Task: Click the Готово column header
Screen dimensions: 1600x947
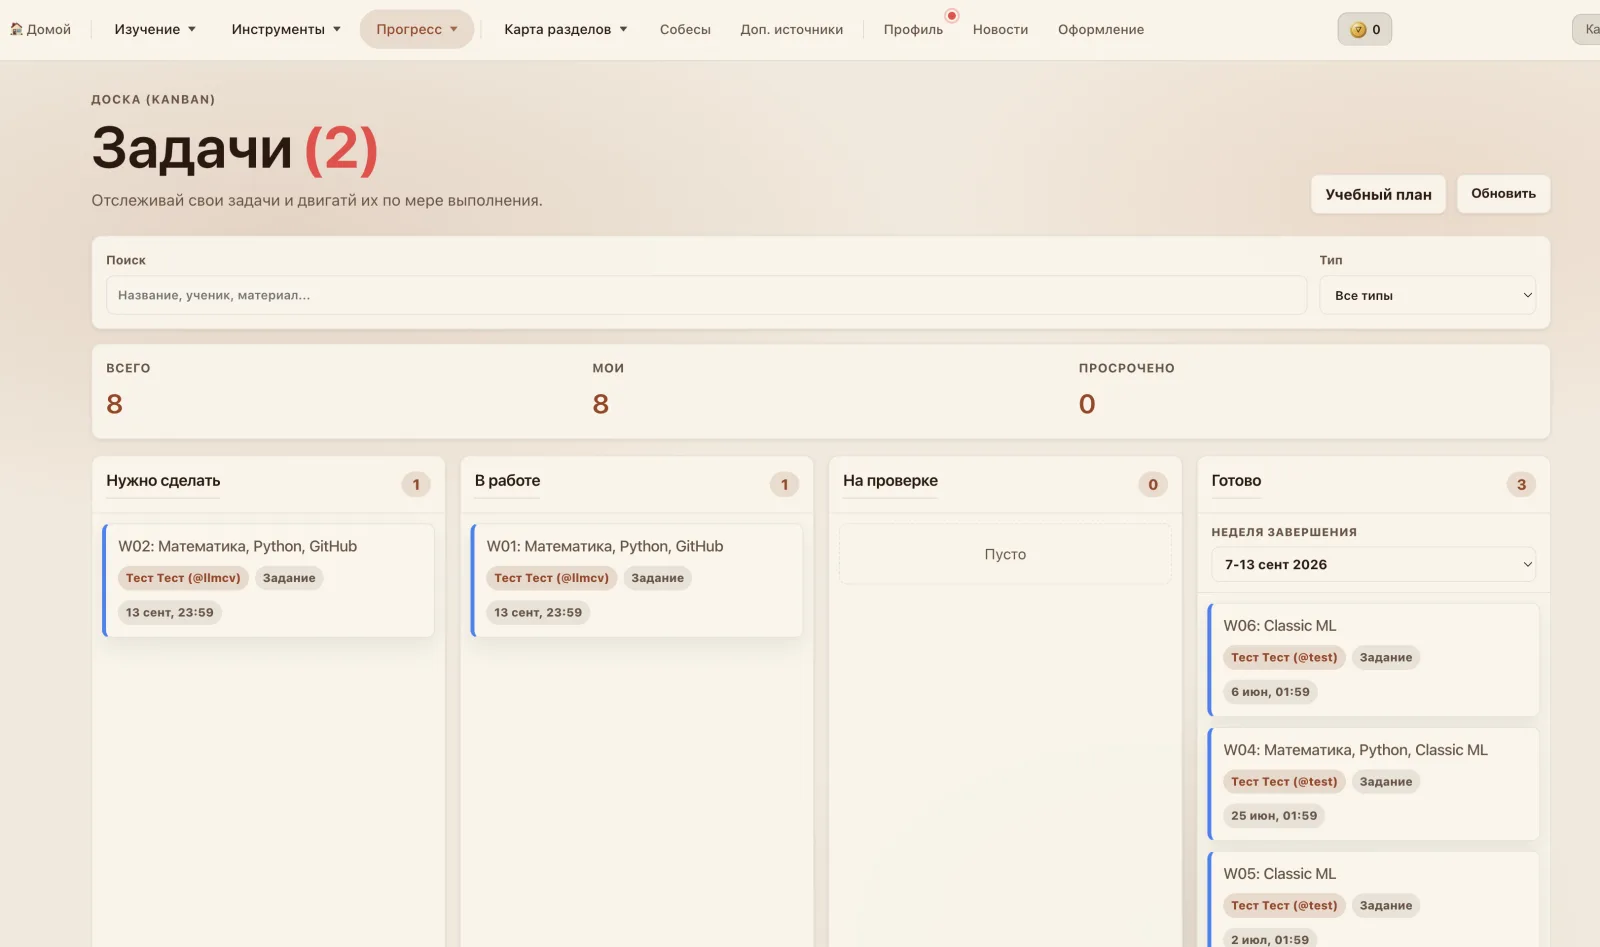Action: (1236, 481)
